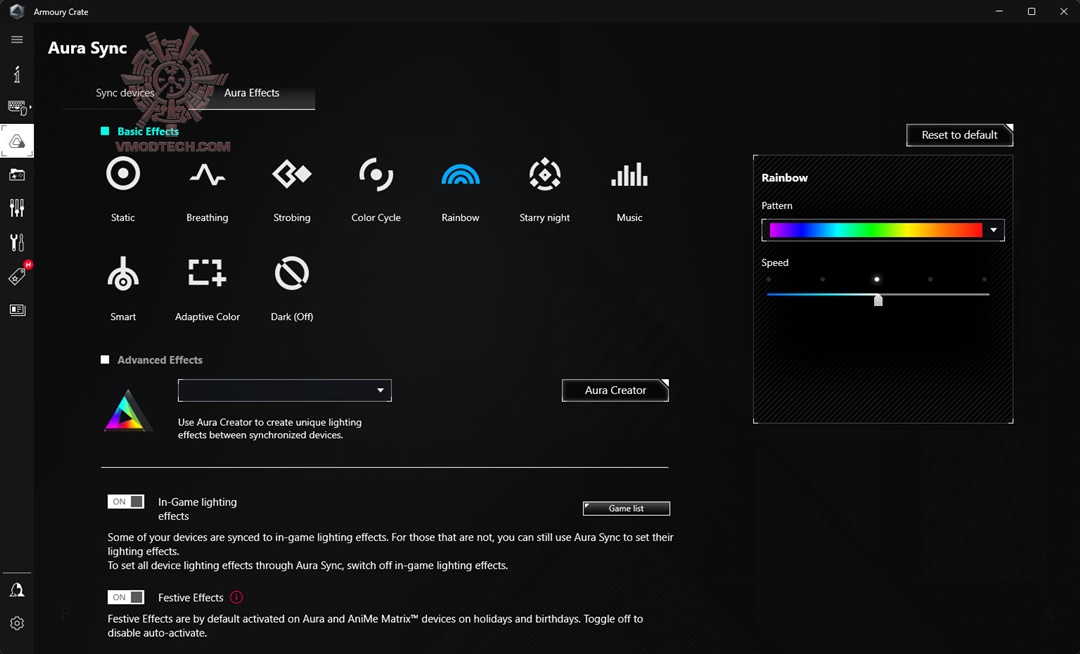Open the Advanced Effects dropdown

pyautogui.click(x=284, y=390)
